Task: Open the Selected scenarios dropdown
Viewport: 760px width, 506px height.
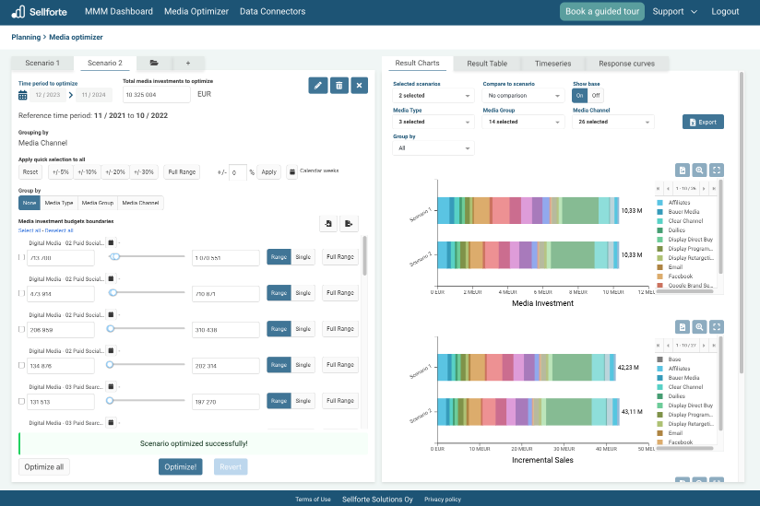Action: [433, 95]
